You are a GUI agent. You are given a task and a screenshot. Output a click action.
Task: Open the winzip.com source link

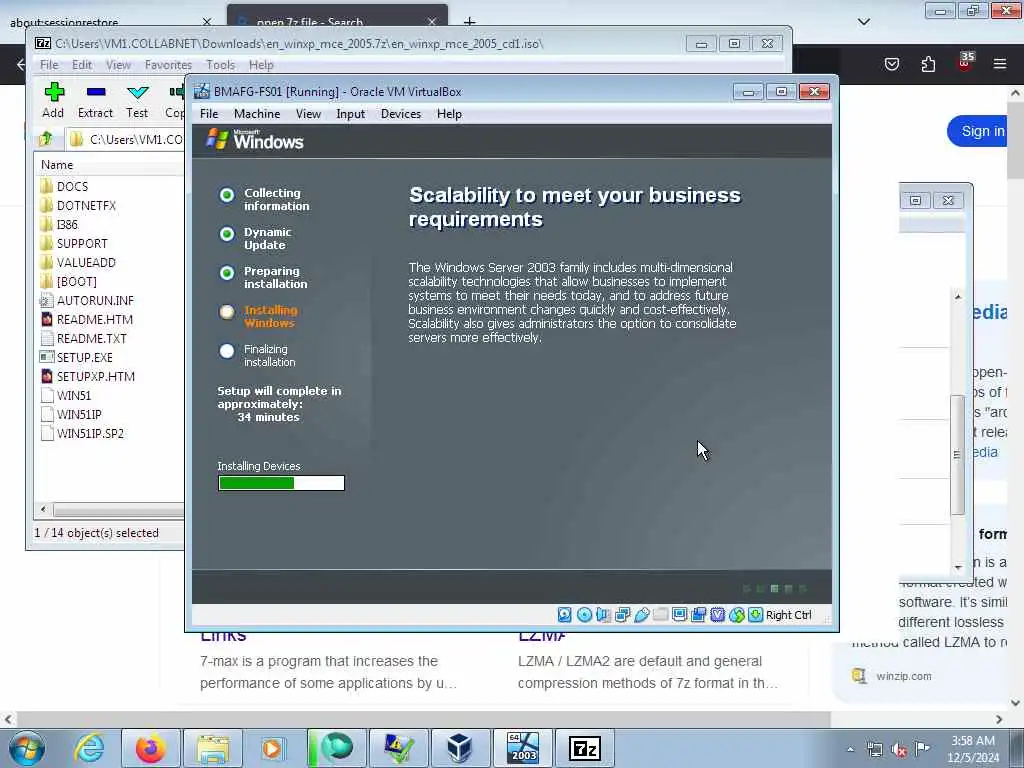pyautogui.click(x=904, y=677)
